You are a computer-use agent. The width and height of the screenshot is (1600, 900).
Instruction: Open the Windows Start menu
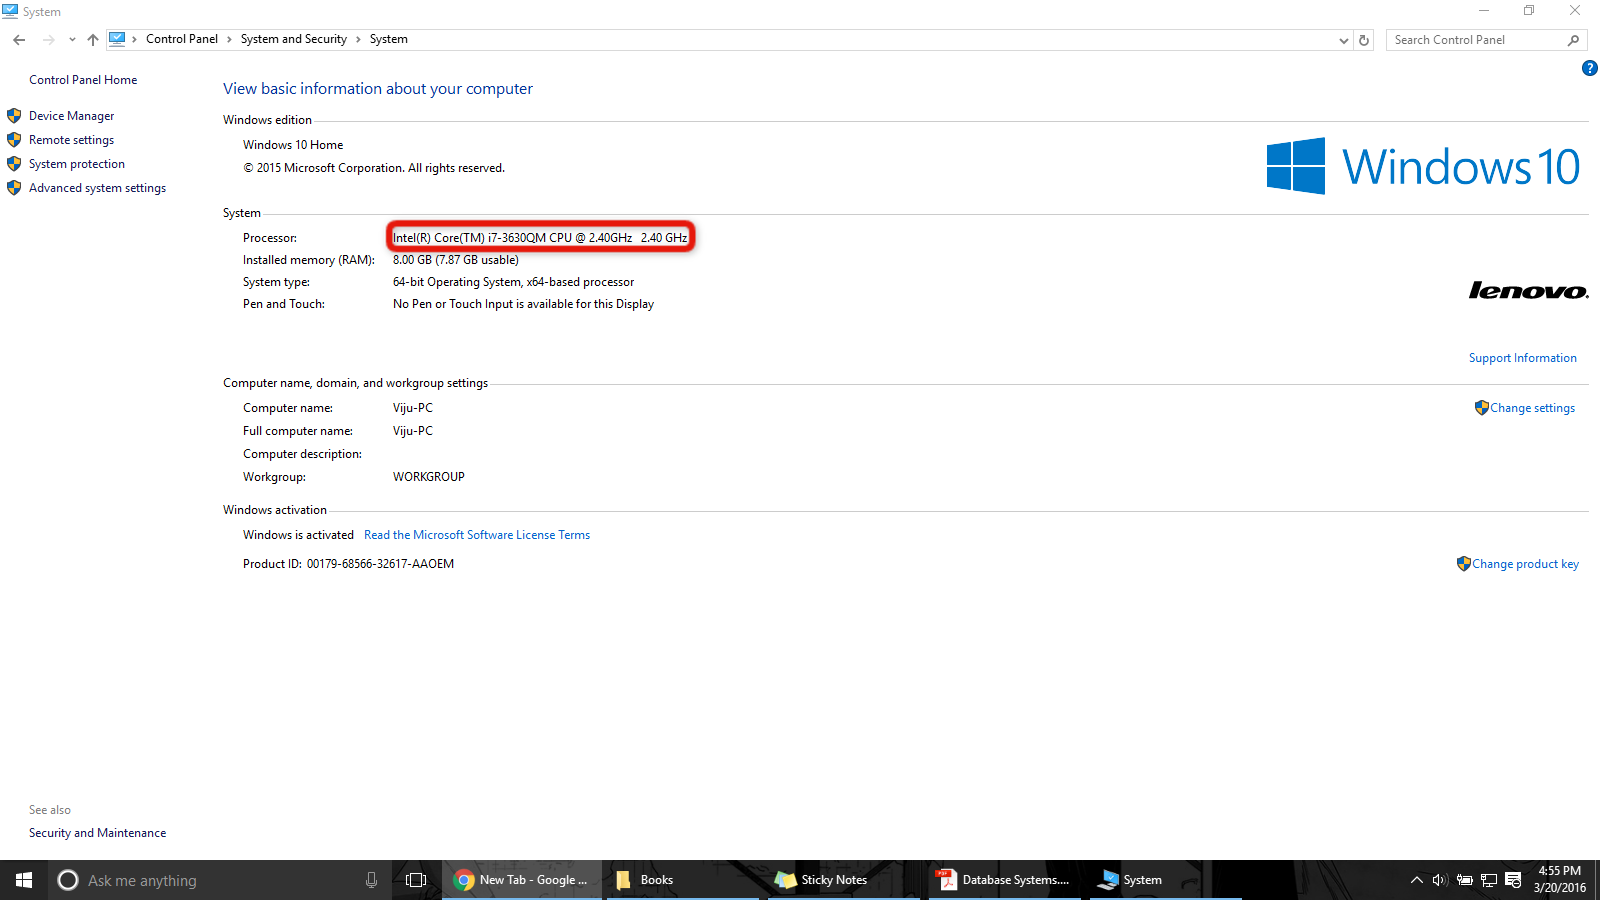(24, 880)
